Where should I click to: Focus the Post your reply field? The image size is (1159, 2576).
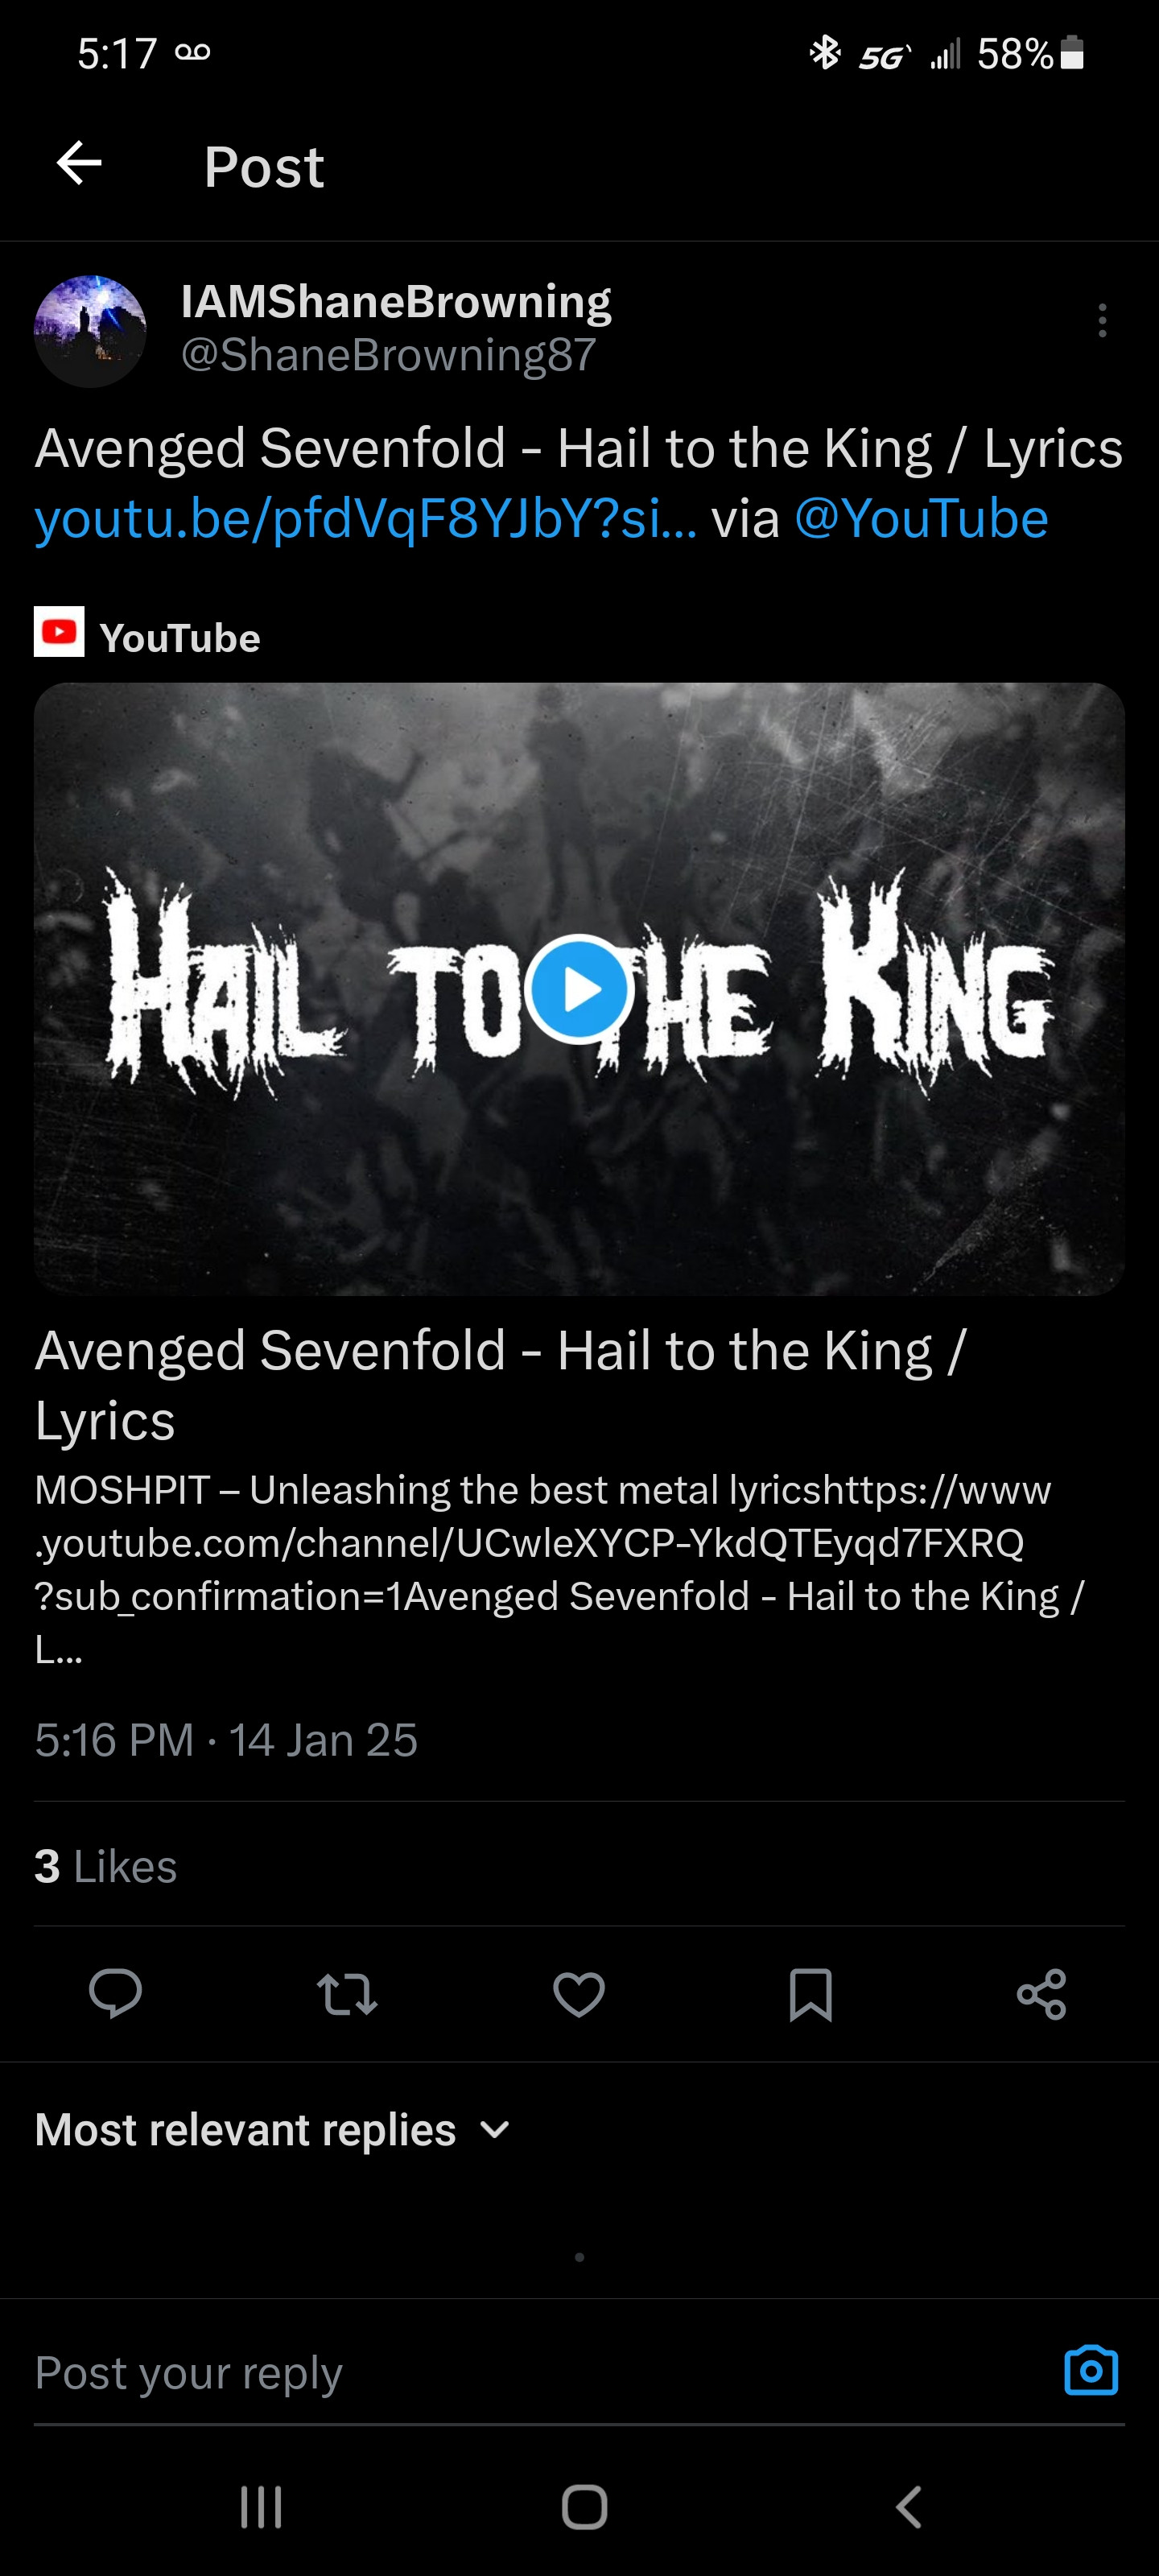click(x=540, y=2372)
